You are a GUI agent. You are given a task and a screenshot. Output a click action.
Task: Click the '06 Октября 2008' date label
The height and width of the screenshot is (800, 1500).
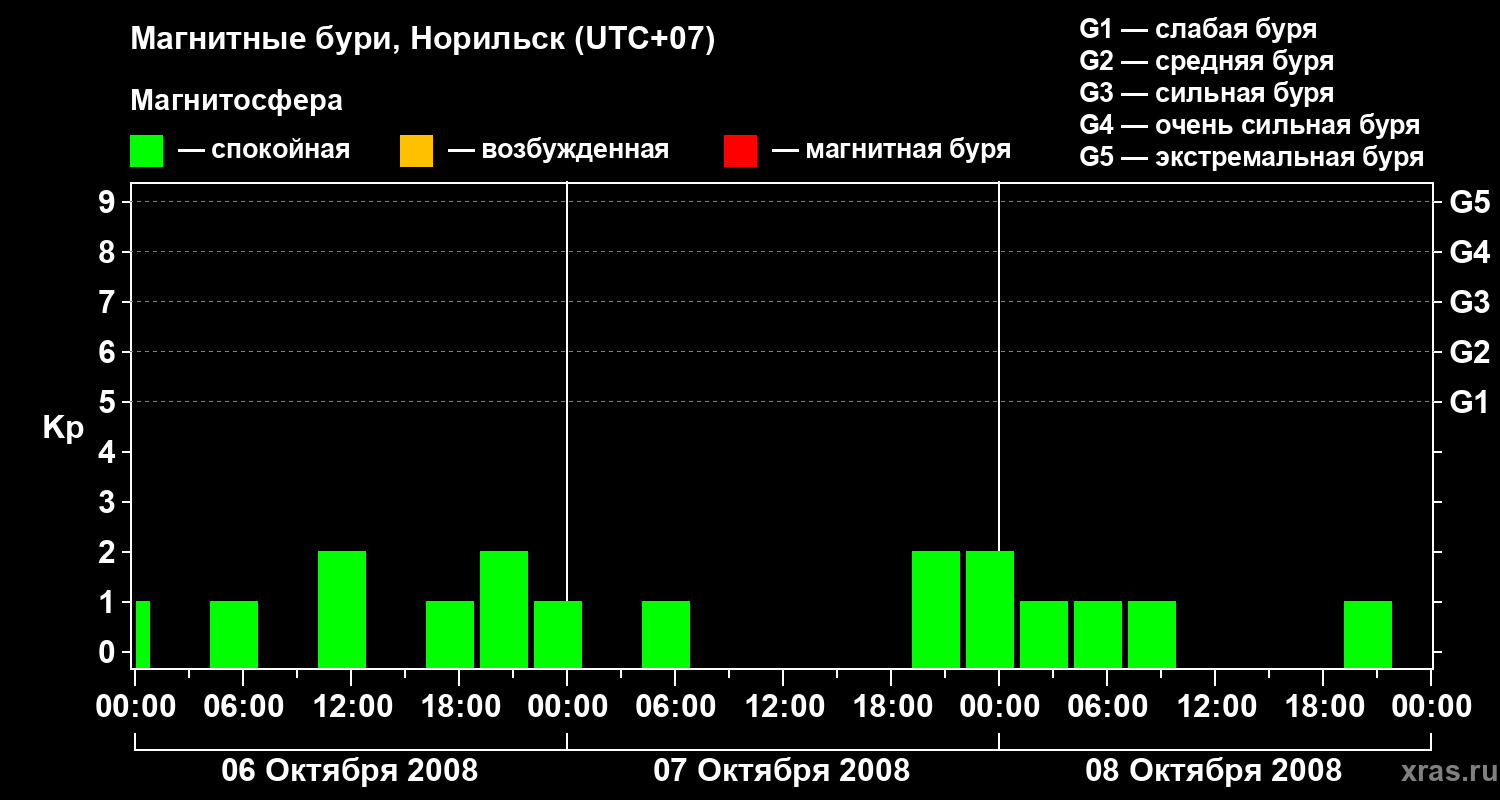pos(350,770)
